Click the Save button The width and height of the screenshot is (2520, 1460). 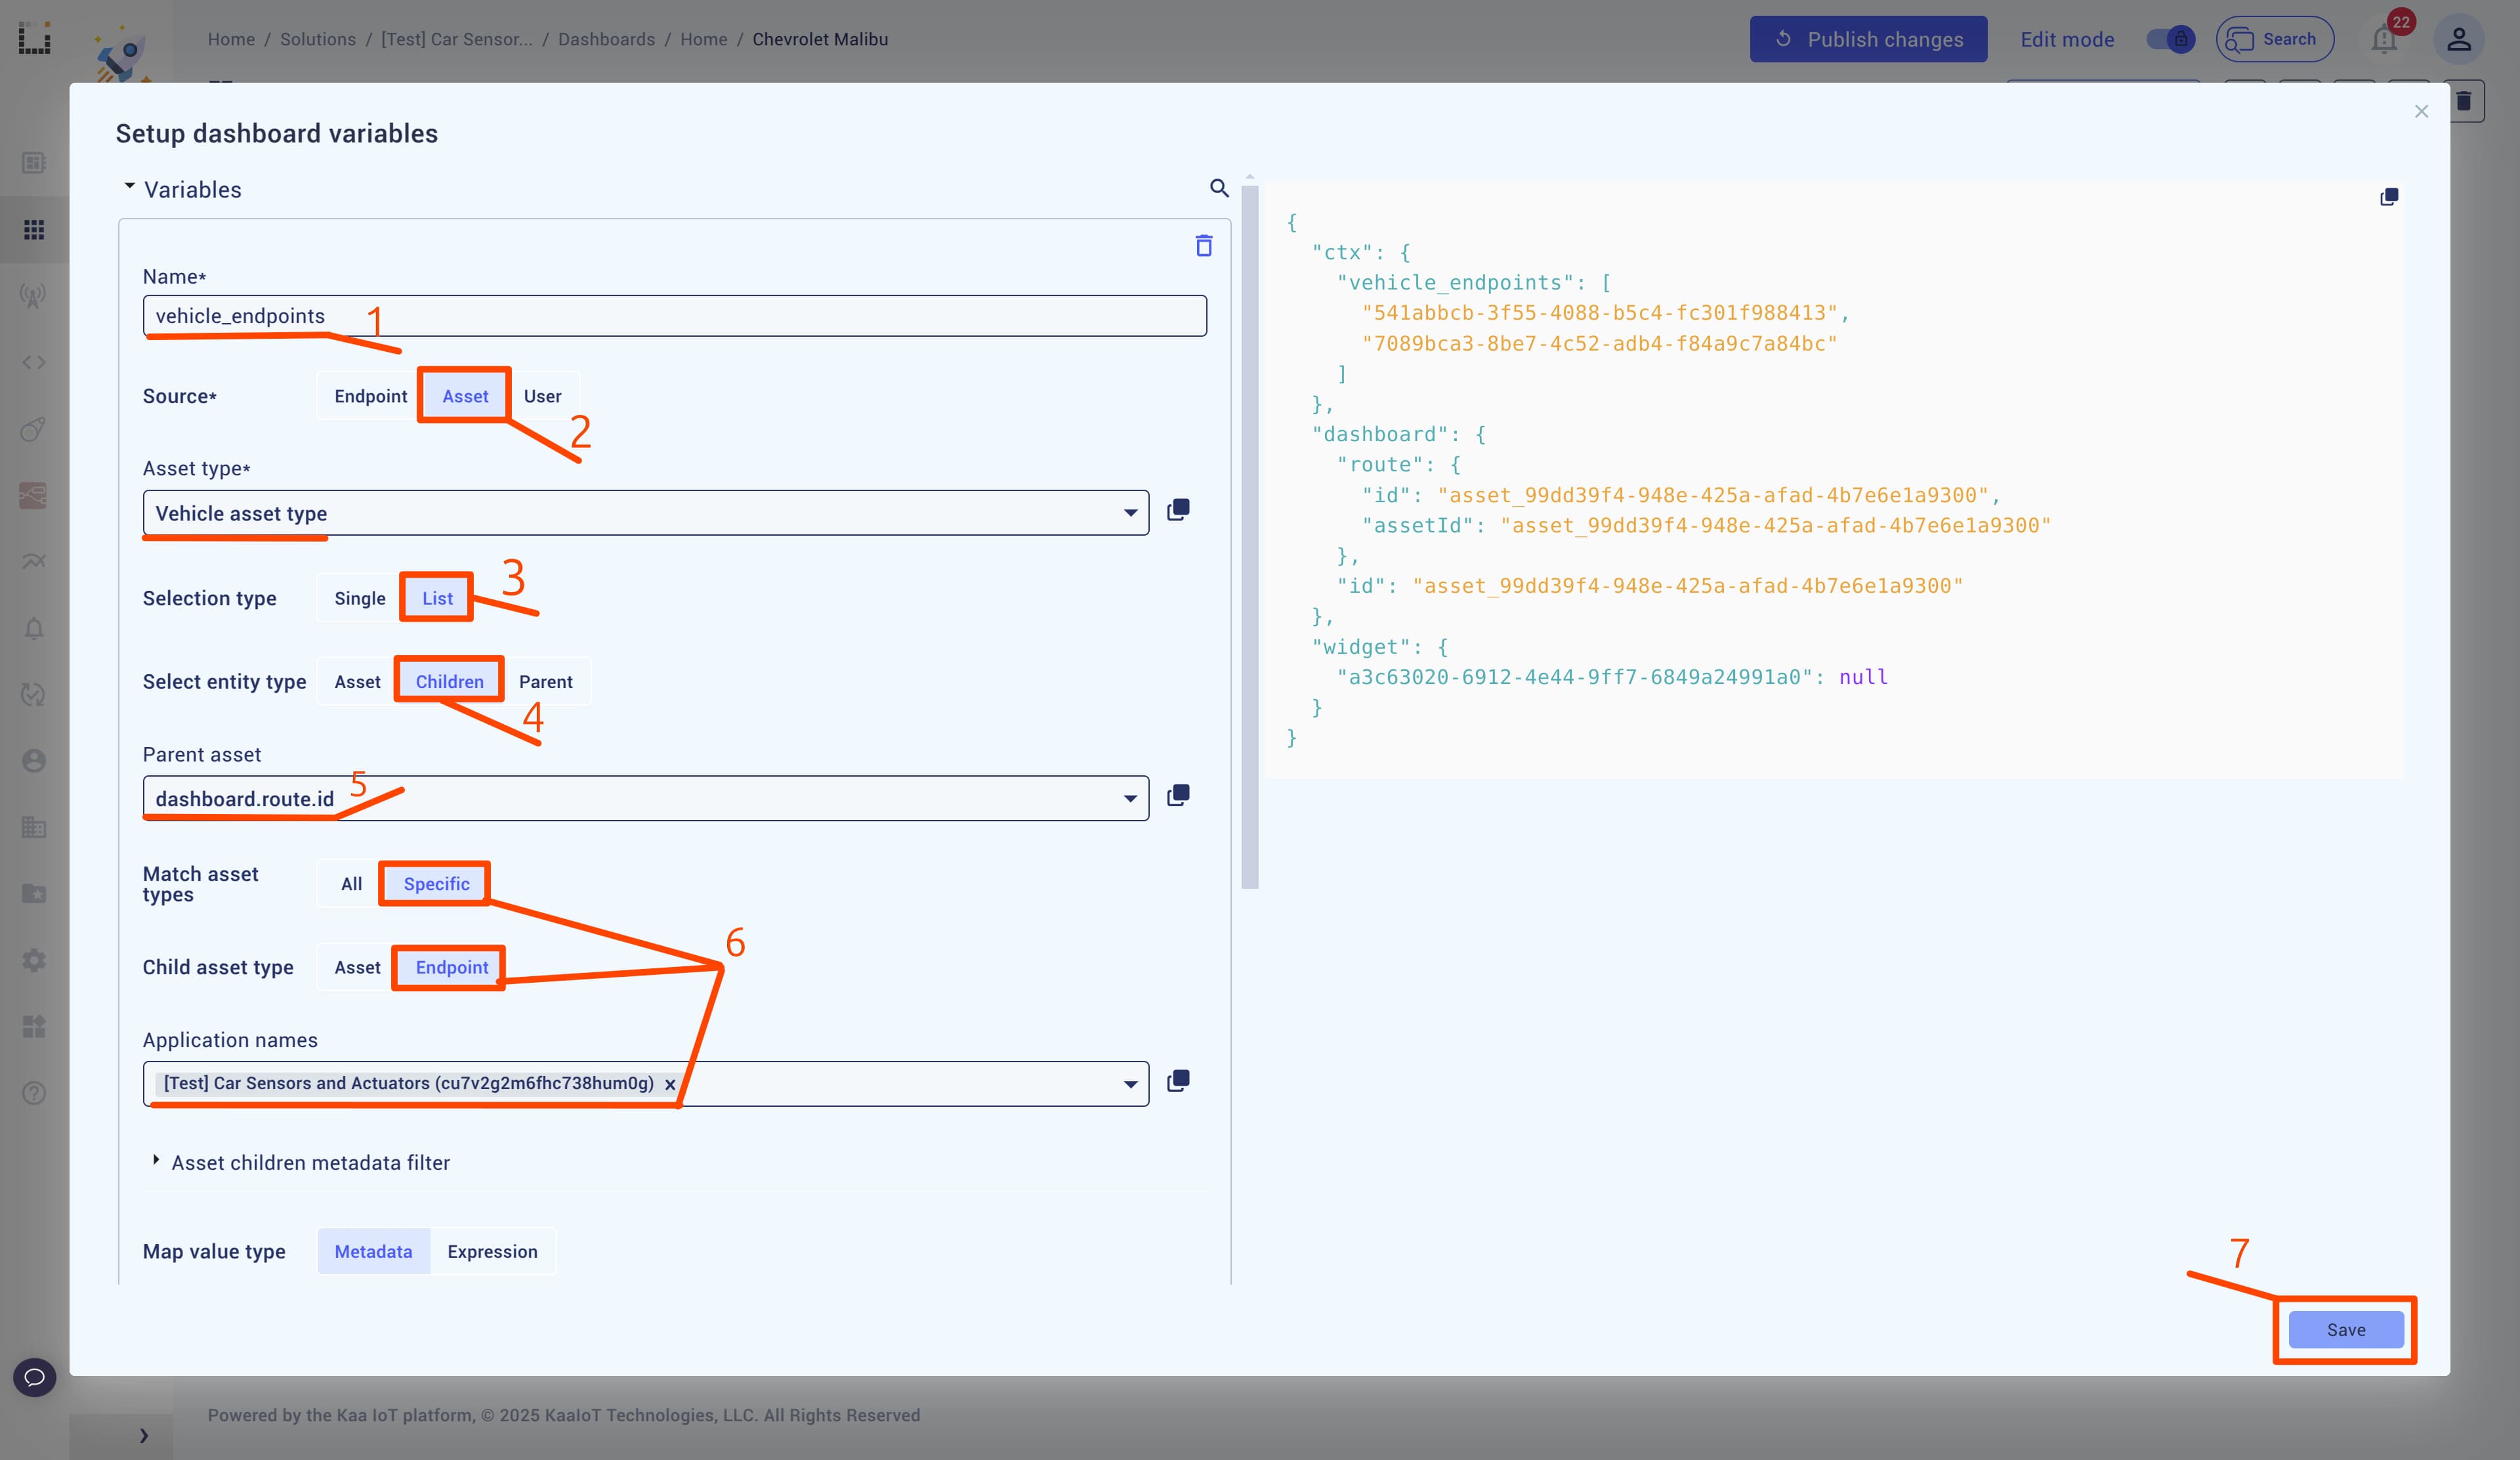[x=2345, y=1329]
